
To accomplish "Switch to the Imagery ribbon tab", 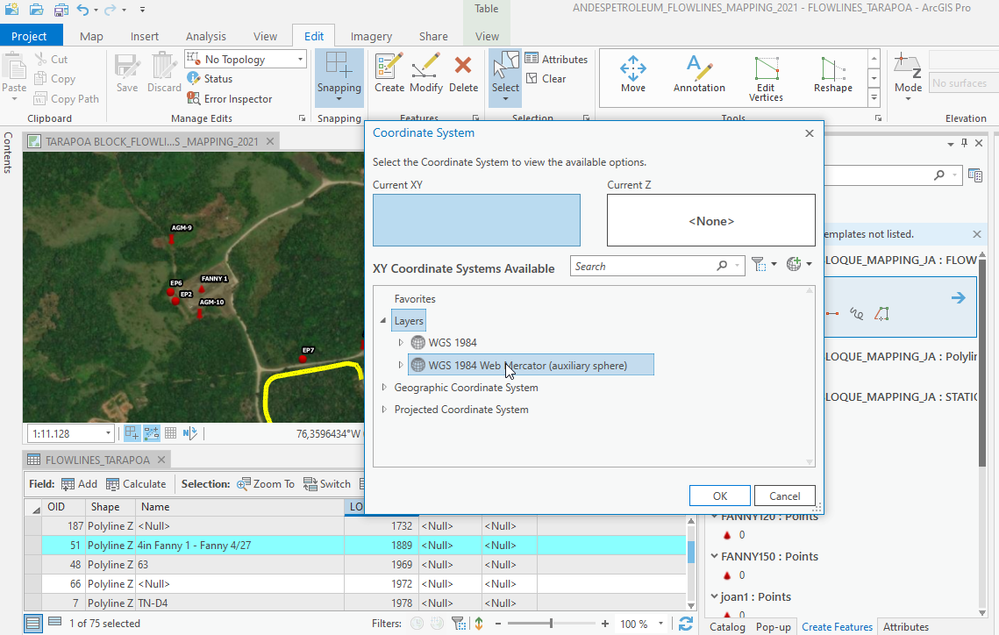I will (371, 36).
